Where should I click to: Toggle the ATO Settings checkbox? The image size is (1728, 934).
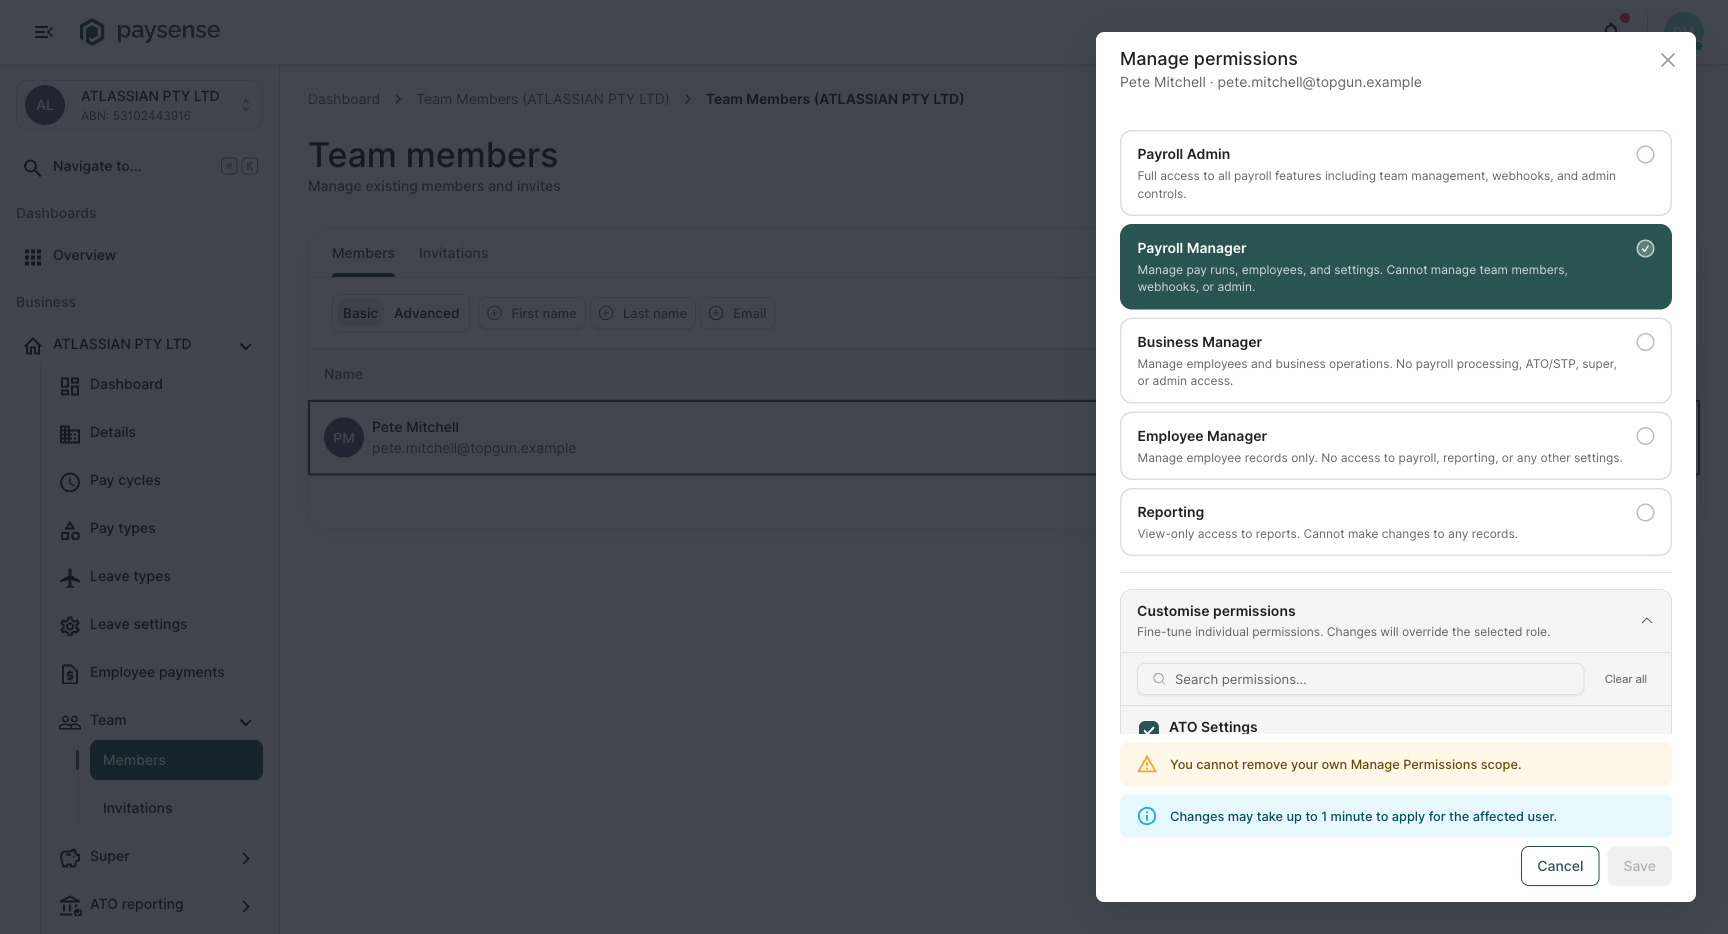[1149, 728]
